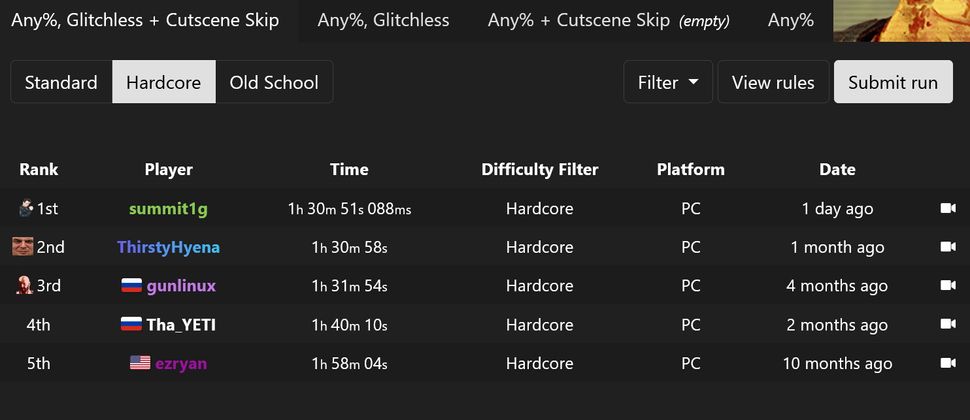970x420 pixels.
Task: Switch to Old School difficulty
Action: [x=274, y=82]
